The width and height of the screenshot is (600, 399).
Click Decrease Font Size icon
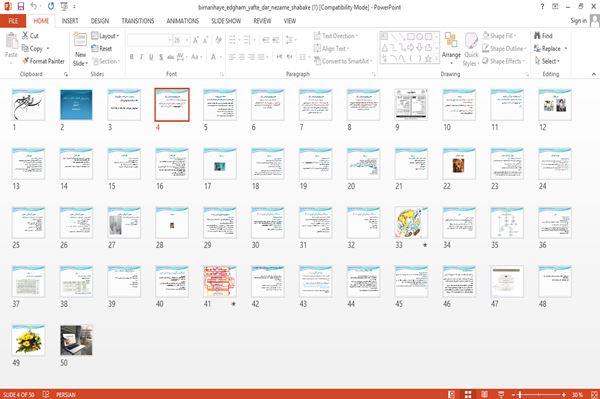(205, 40)
